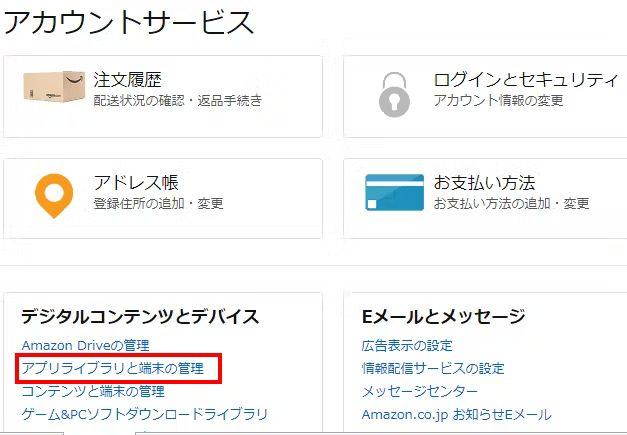Click the blue credit card icon
Image resolution: width=627 pixels, height=435 pixels.
[393, 193]
